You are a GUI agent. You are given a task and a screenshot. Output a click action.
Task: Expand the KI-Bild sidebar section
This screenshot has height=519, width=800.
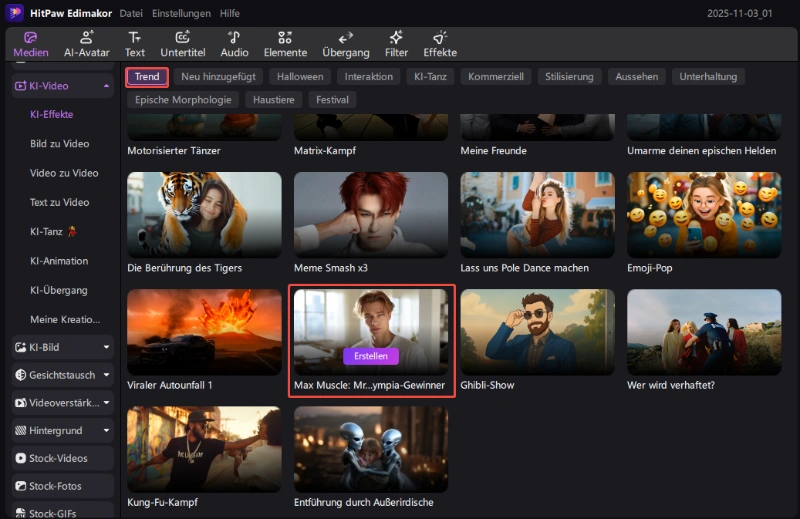pos(106,347)
